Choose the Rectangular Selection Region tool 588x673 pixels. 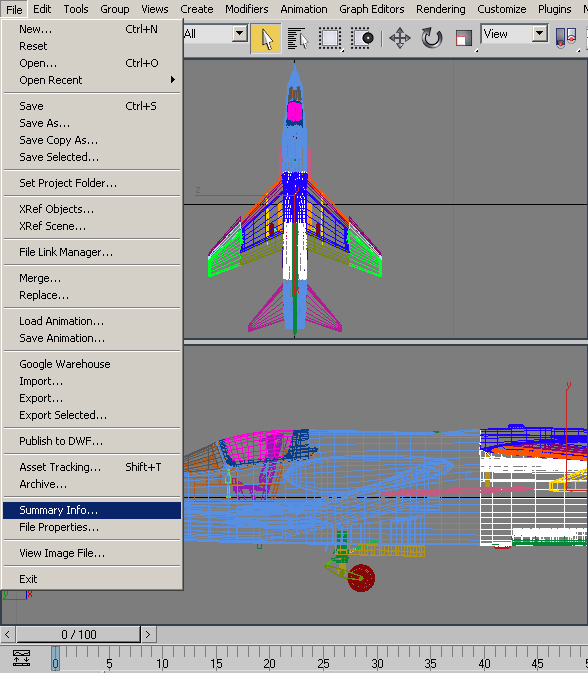click(330, 39)
